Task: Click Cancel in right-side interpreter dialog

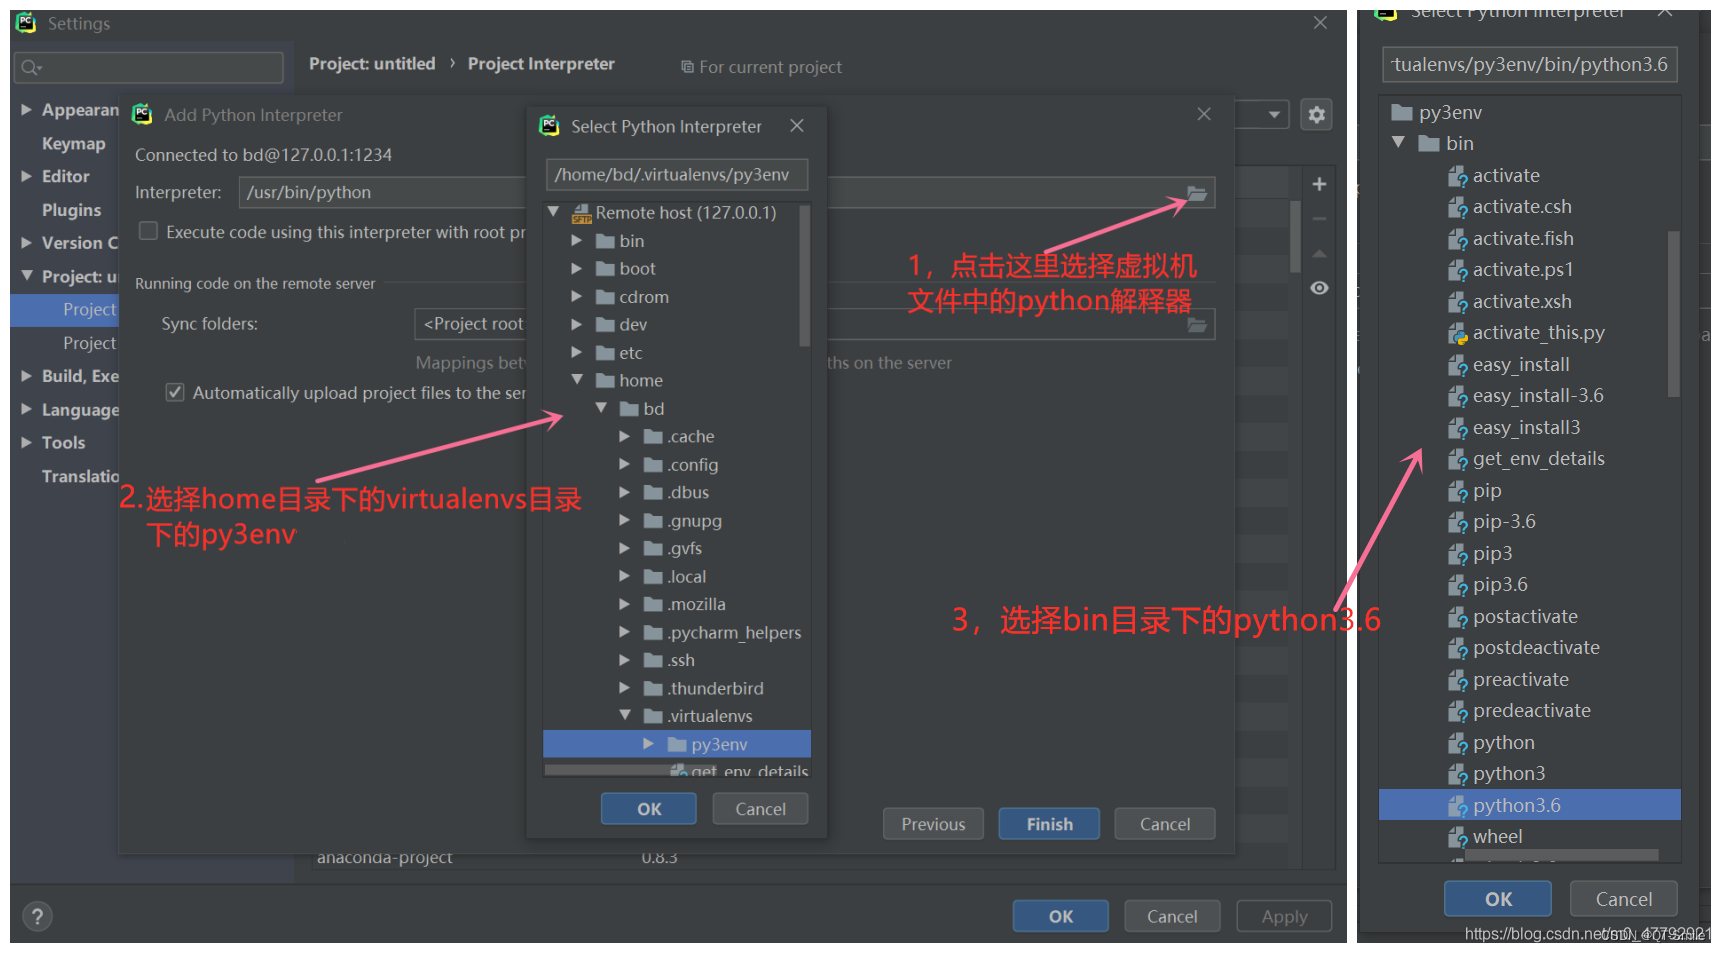Action: click(x=1623, y=899)
